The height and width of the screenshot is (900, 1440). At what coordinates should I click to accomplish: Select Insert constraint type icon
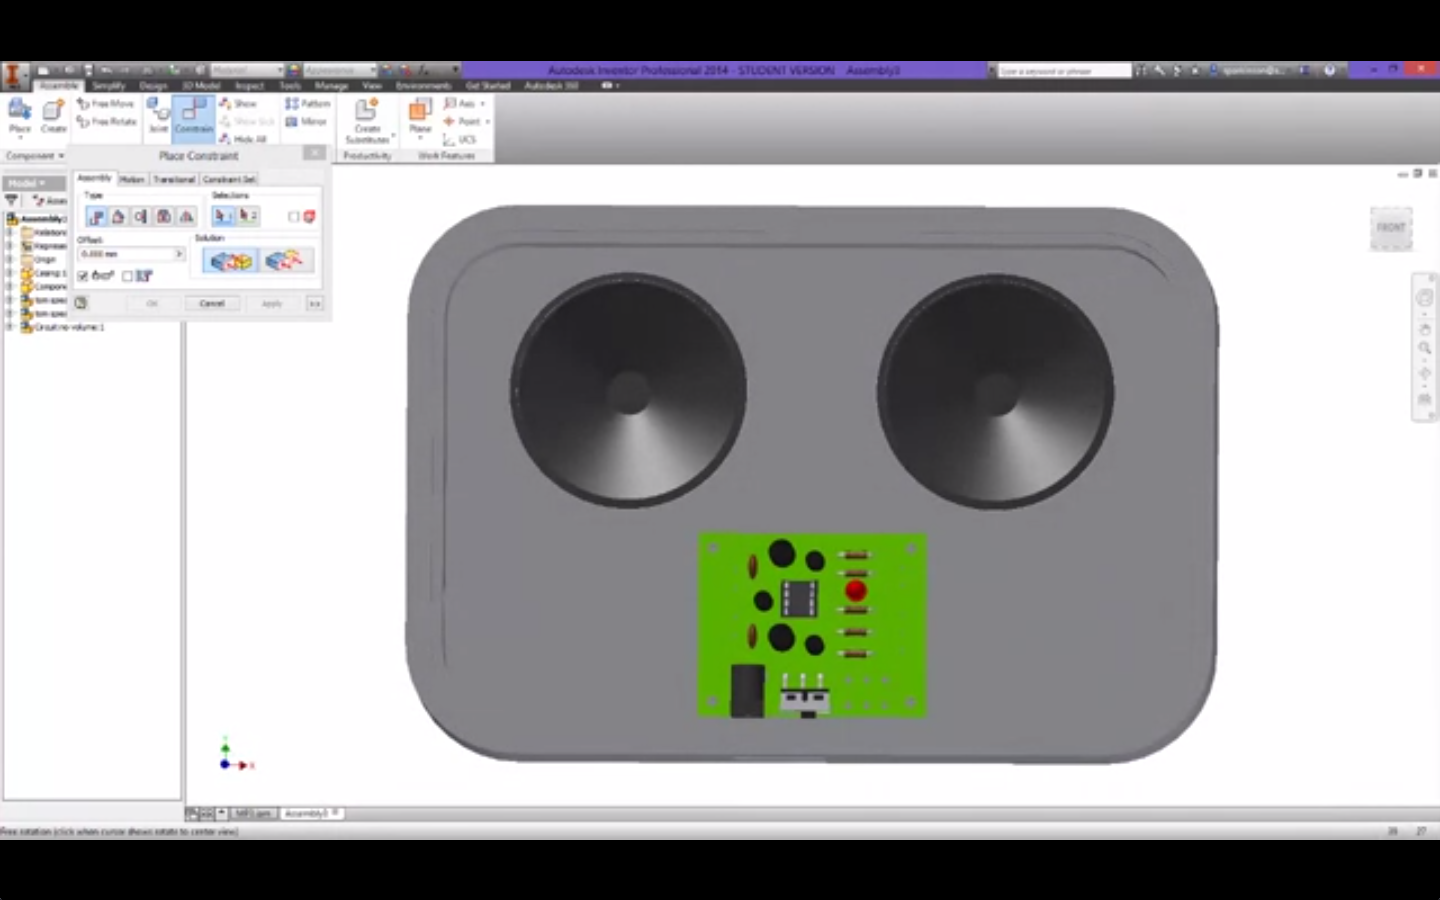[x=163, y=216]
